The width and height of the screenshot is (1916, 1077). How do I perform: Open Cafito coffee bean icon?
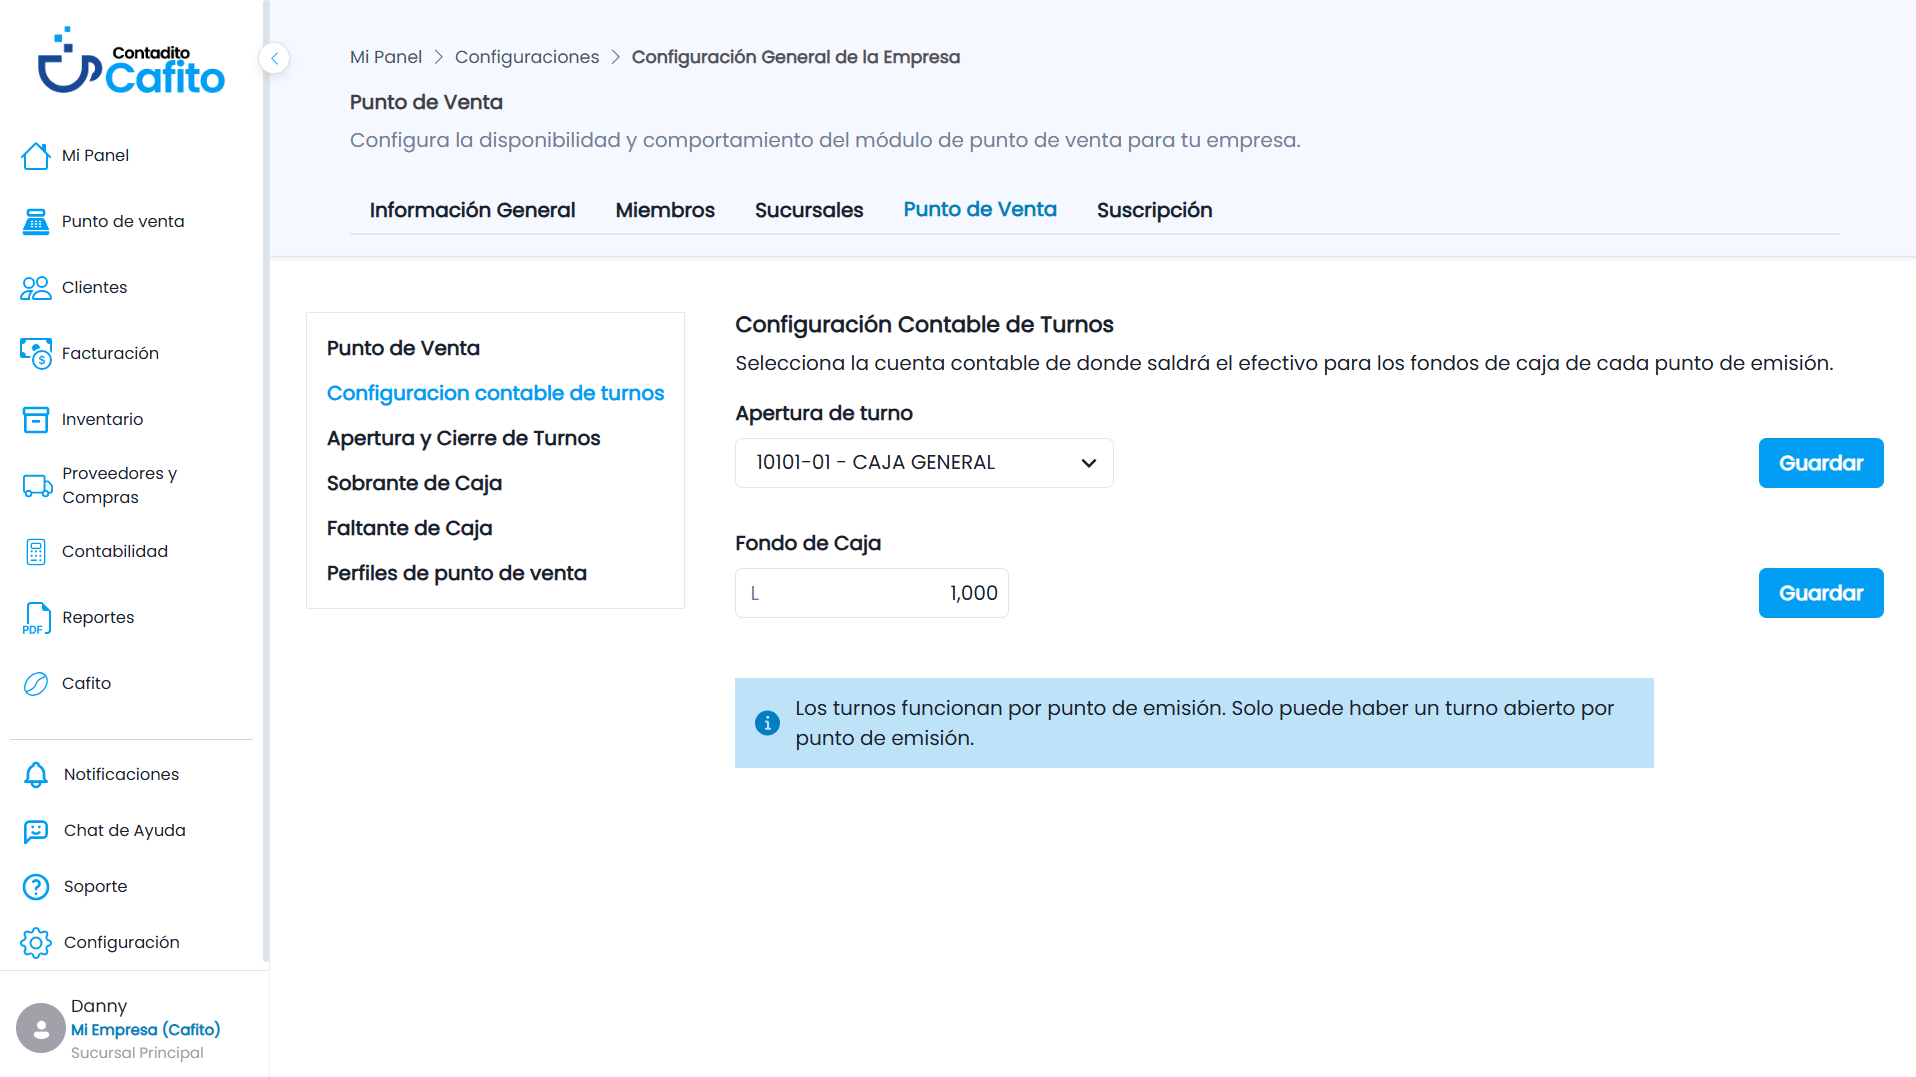[x=36, y=683]
